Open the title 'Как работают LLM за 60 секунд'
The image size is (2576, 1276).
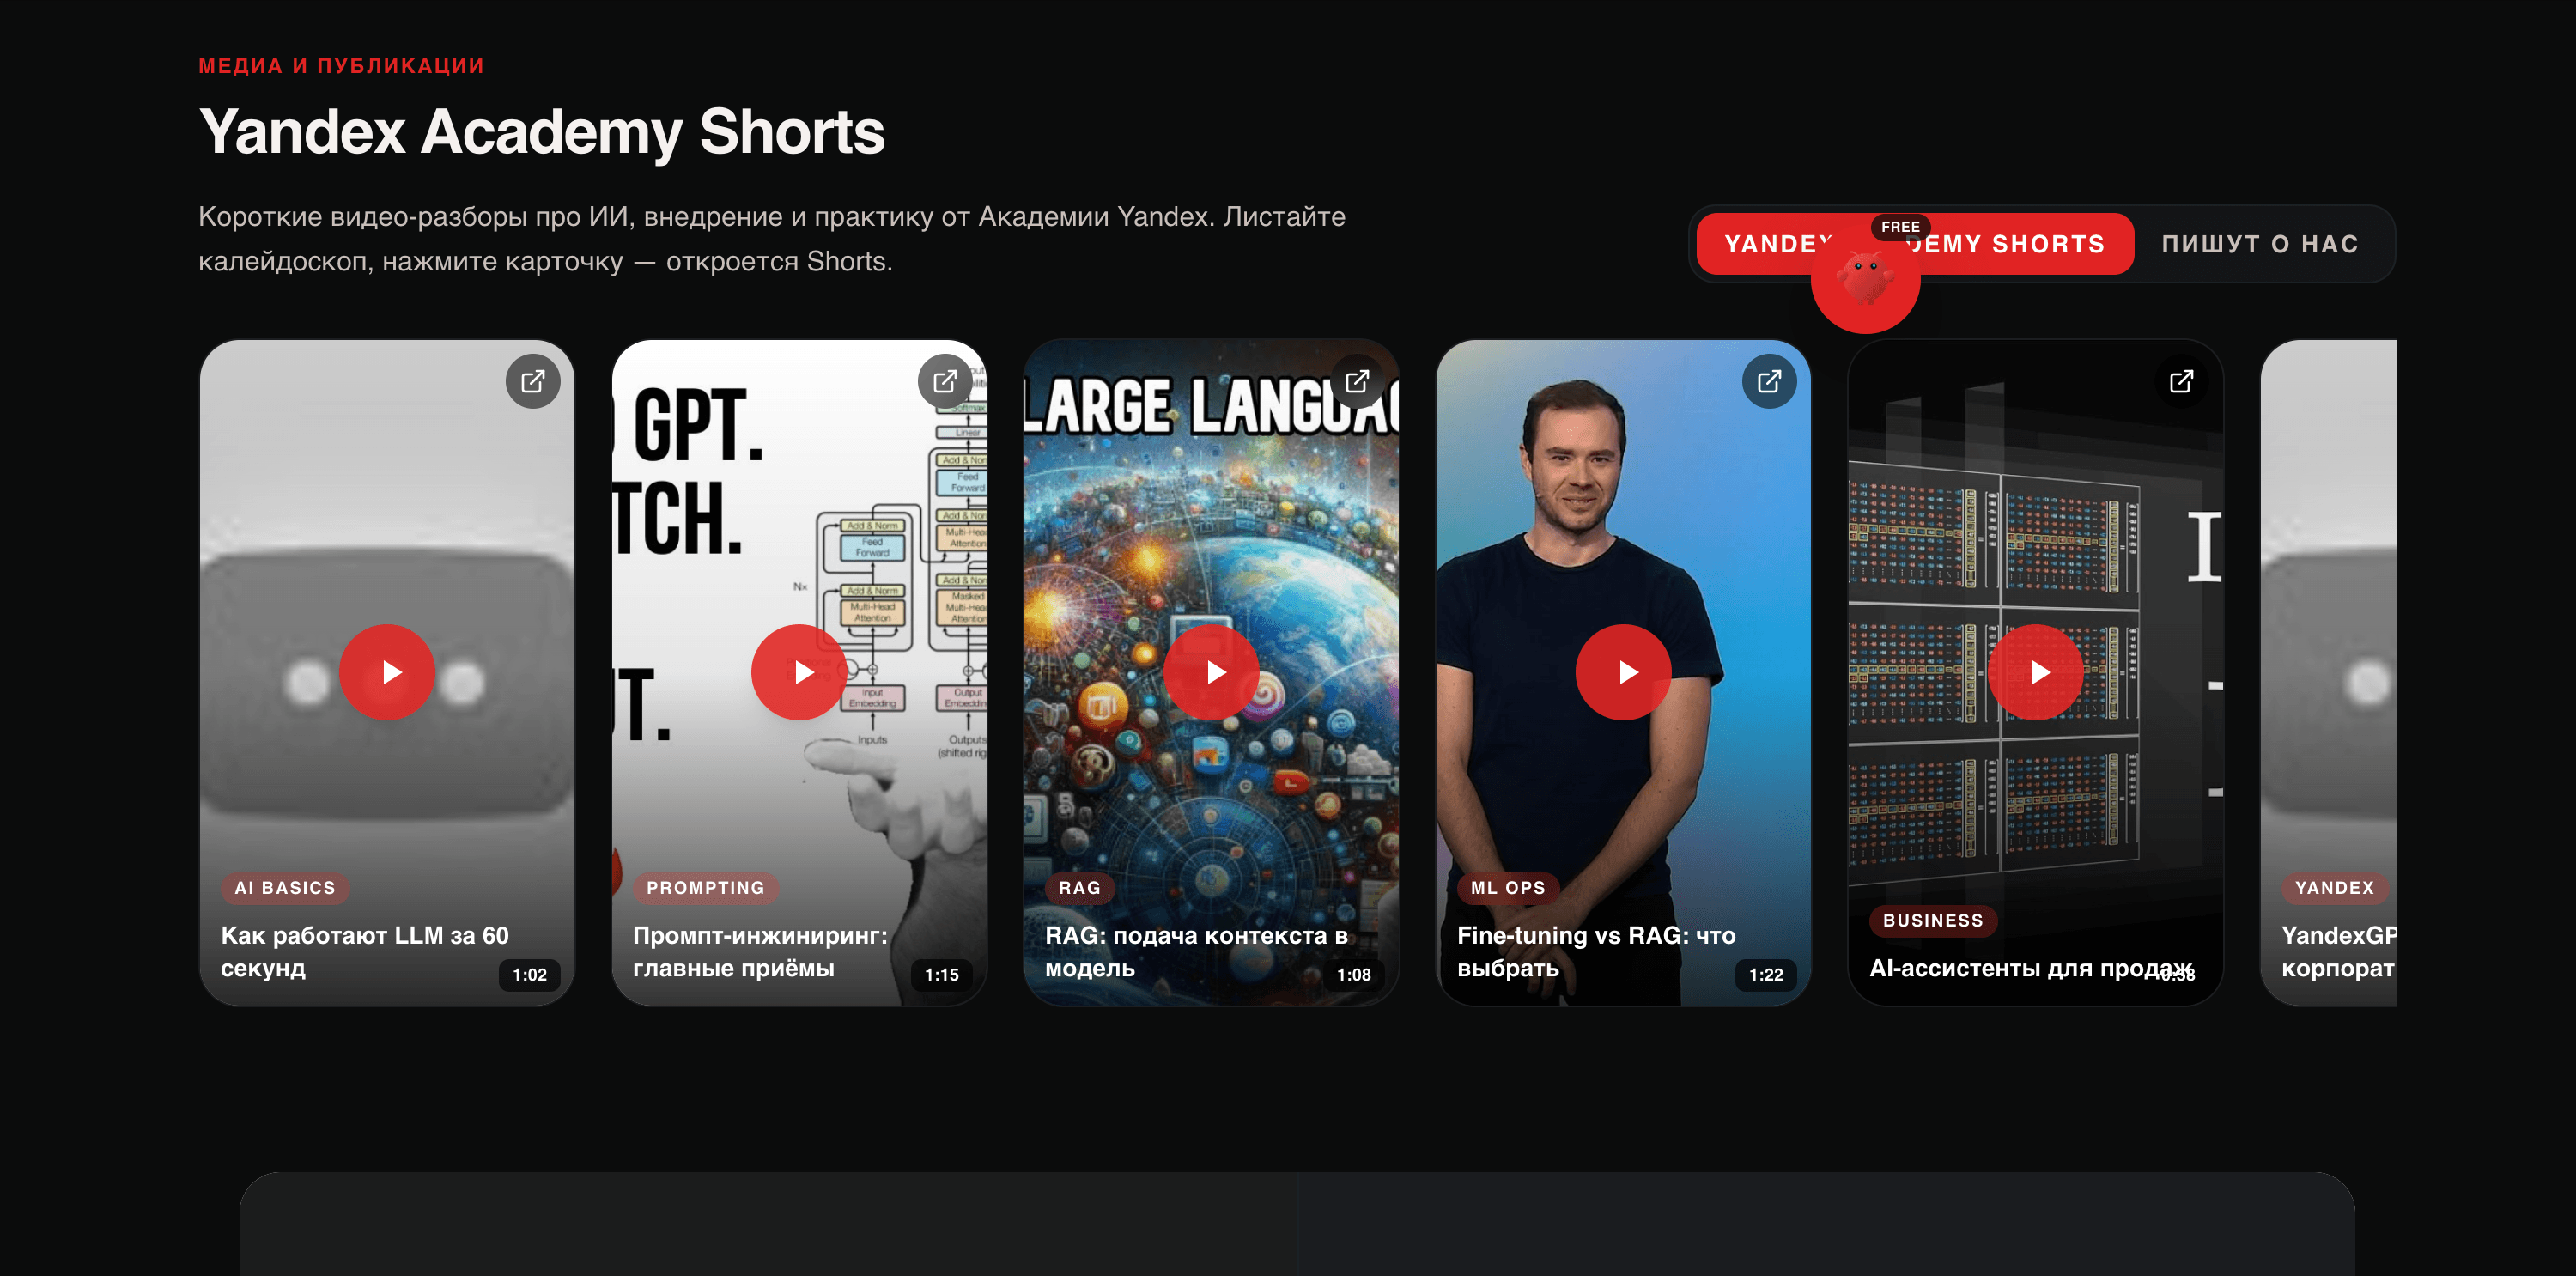pyautogui.click(x=365, y=951)
